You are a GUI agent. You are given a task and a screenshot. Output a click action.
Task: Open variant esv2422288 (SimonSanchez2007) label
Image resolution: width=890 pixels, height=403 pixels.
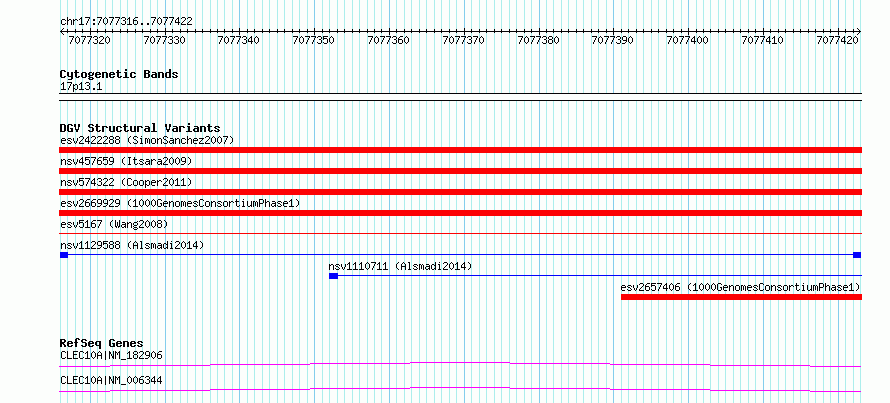(147, 140)
